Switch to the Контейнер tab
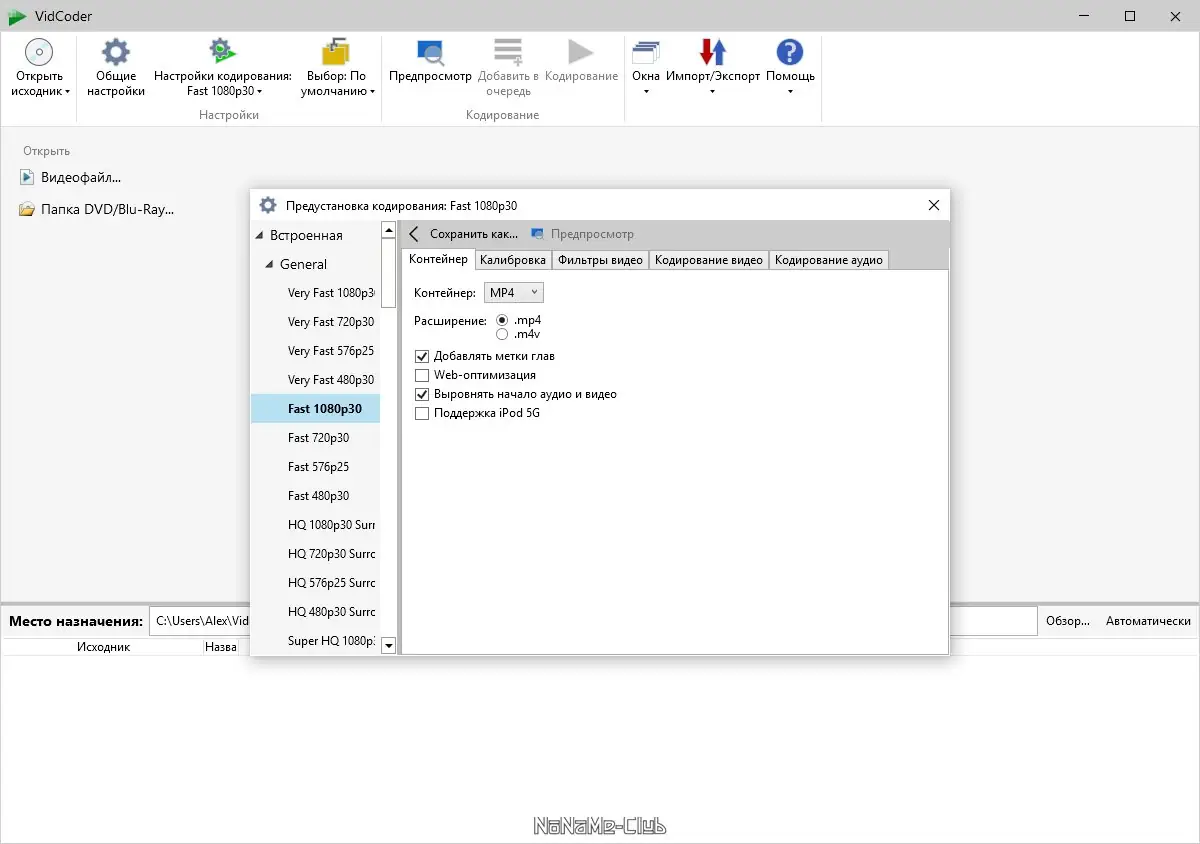Screen dimensions: 1200x844 pyautogui.click(x=438, y=259)
